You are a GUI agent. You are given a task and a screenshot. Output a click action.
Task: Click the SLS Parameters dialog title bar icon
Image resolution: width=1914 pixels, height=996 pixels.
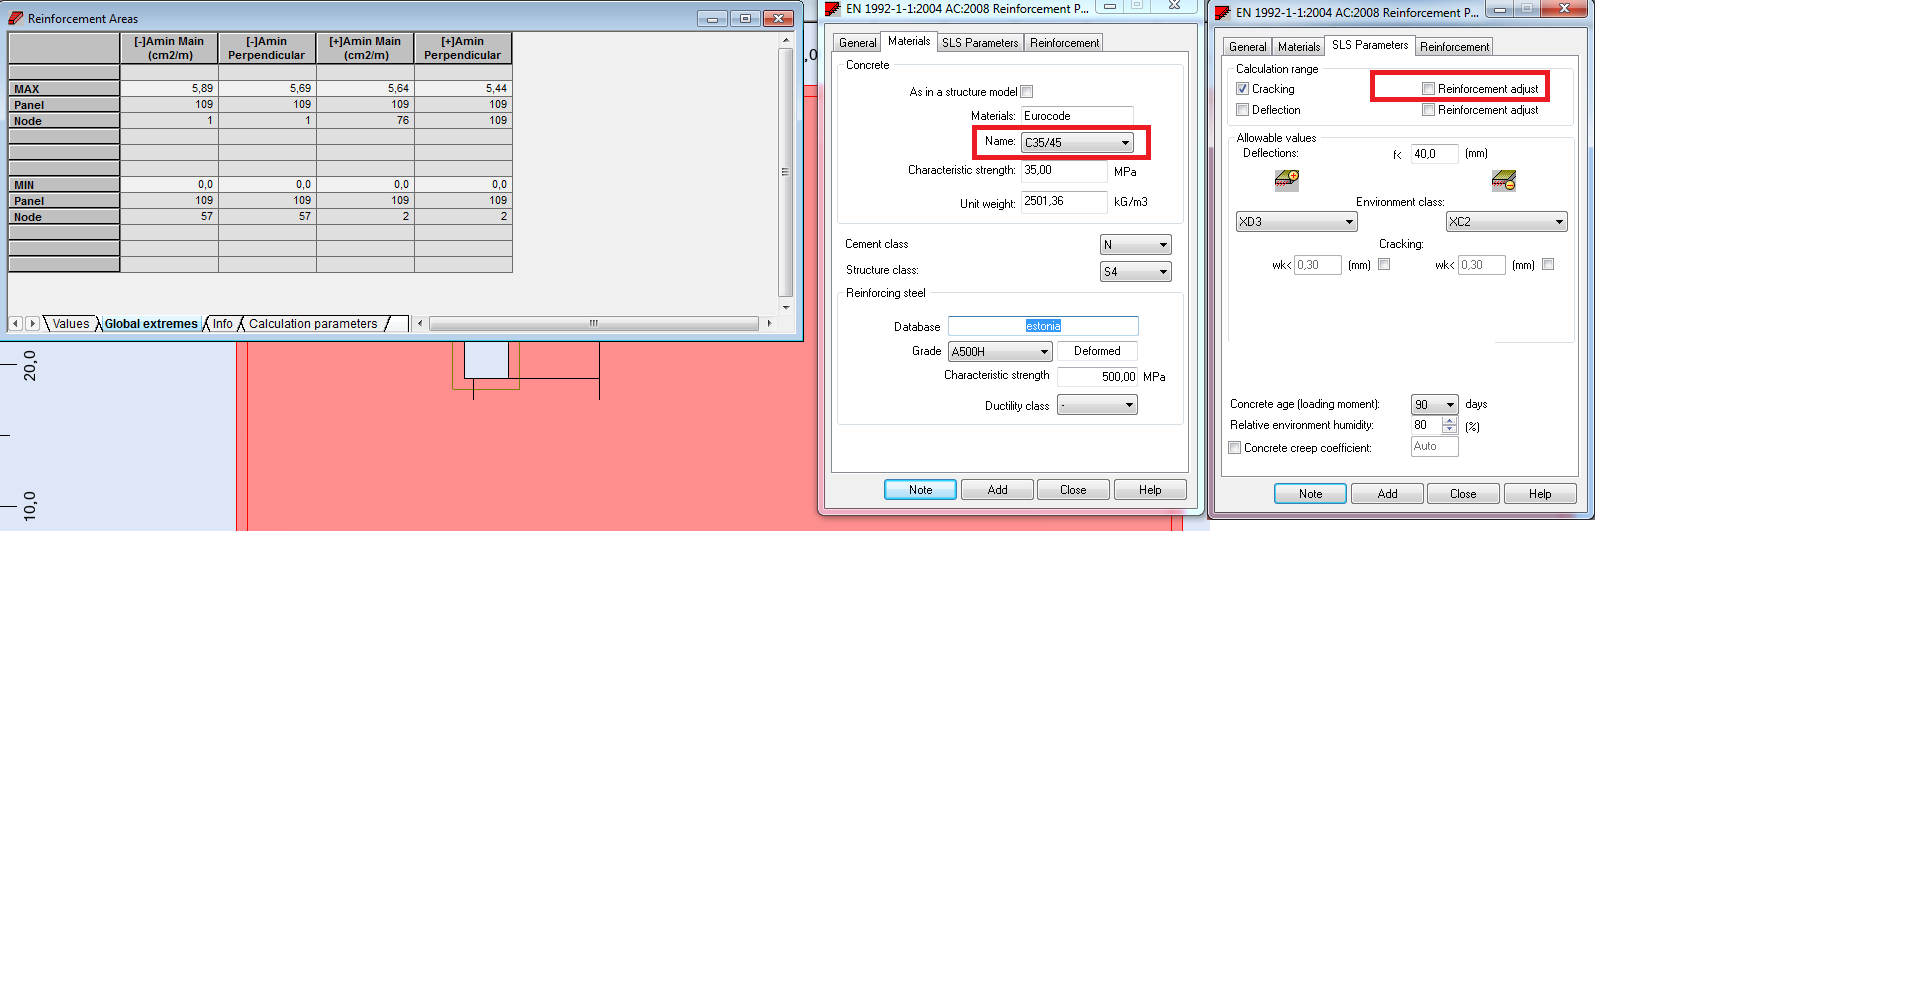pyautogui.click(x=1222, y=13)
